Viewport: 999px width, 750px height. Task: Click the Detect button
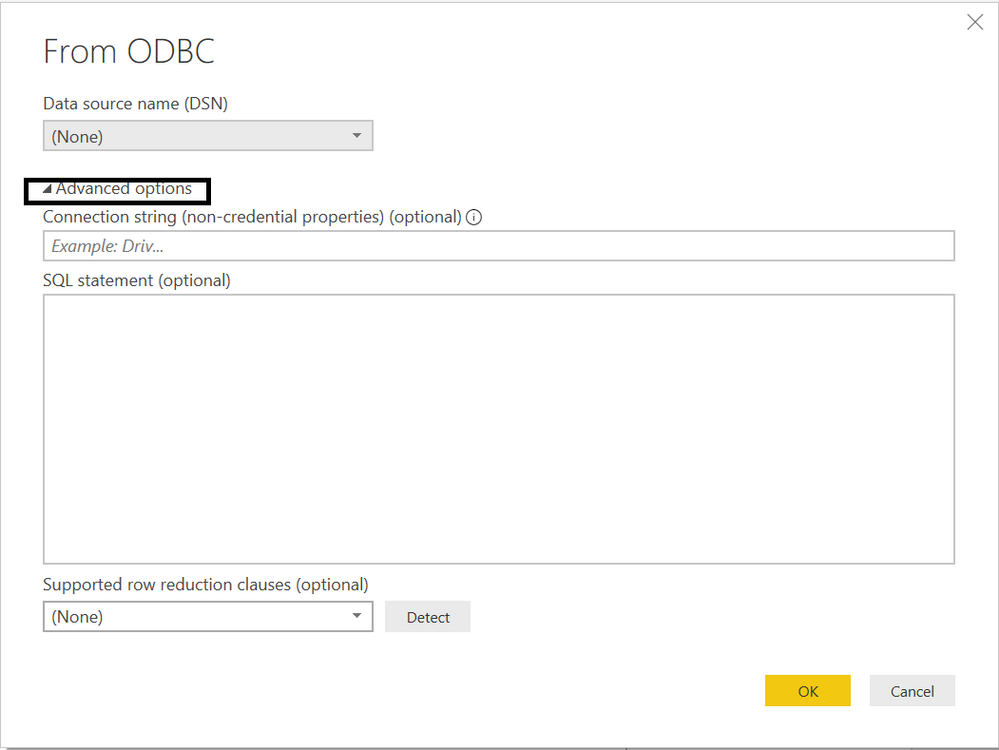coord(428,617)
